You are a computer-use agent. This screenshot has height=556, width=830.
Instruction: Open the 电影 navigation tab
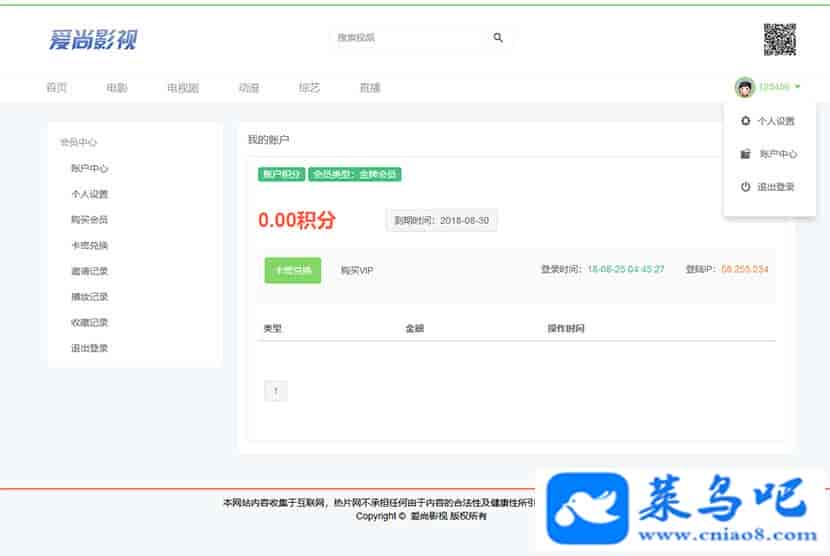[117, 88]
